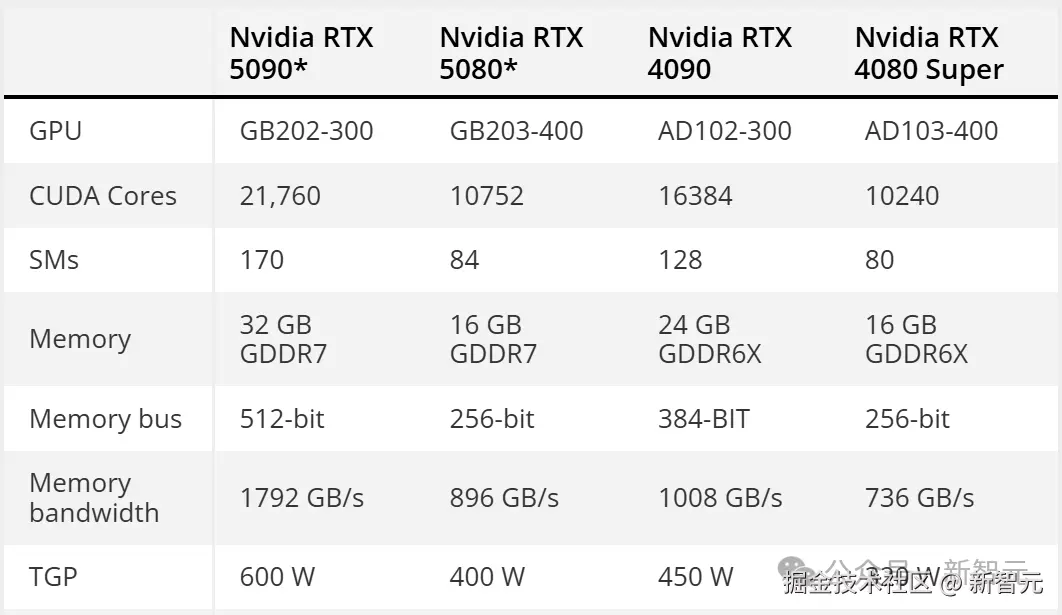Click the Nvidia RTX 4080 Super header
Viewport: 1062px width, 615px height.
(x=928, y=53)
